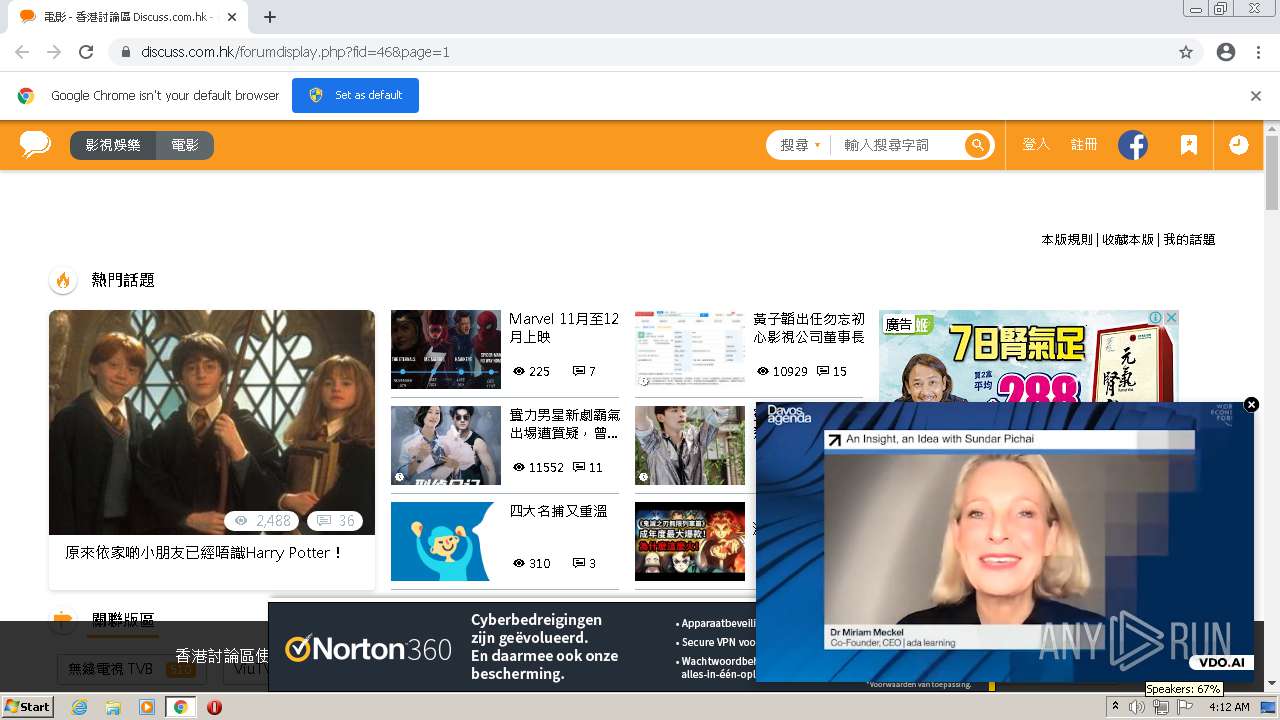Open 本版規則 forum rules link
Viewport: 1280px width, 720px height.
point(1067,240)
